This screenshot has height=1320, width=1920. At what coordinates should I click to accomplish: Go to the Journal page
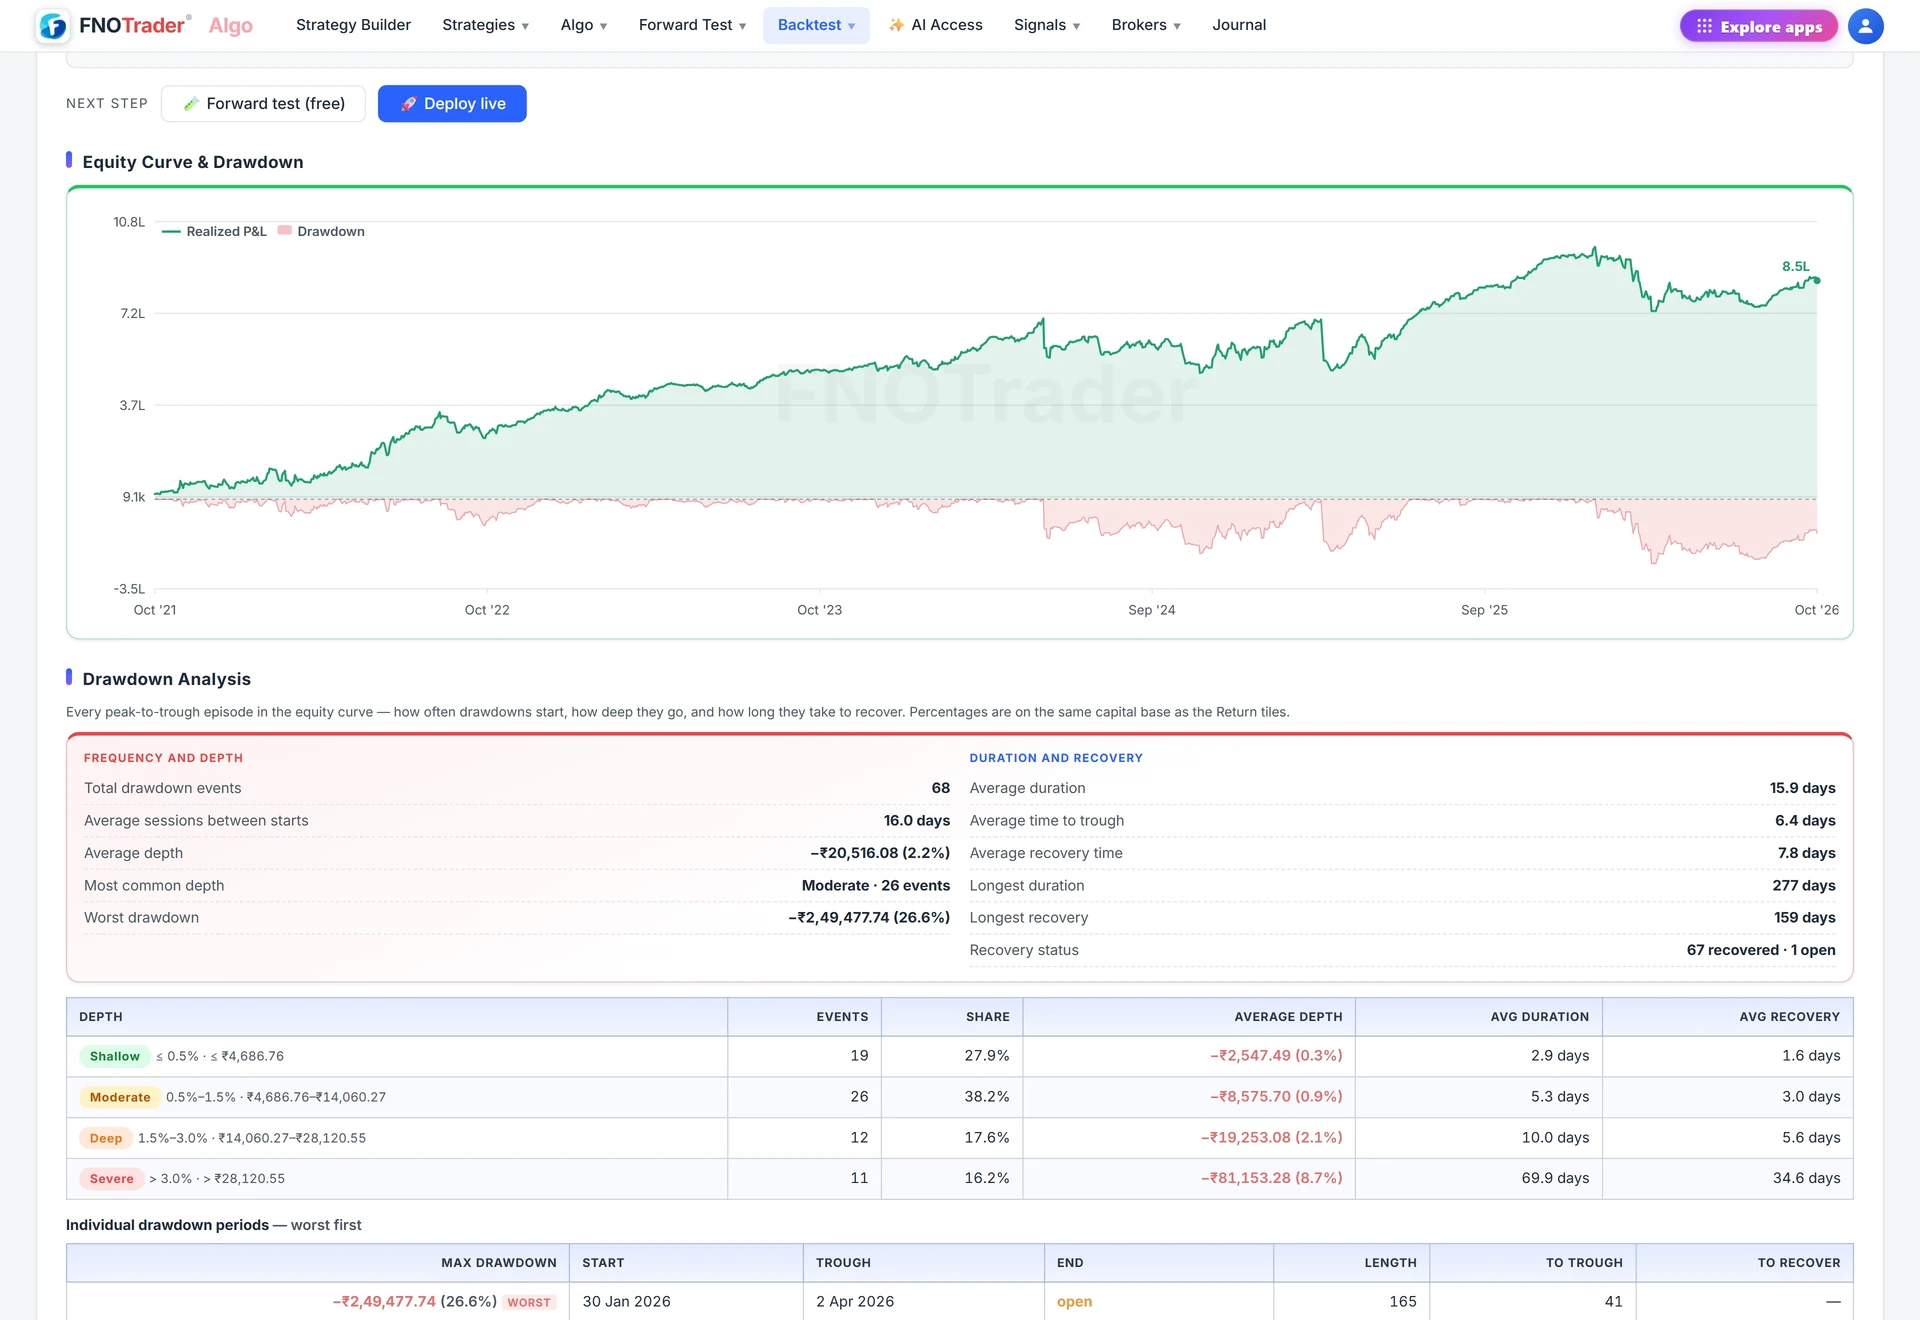1239,25
